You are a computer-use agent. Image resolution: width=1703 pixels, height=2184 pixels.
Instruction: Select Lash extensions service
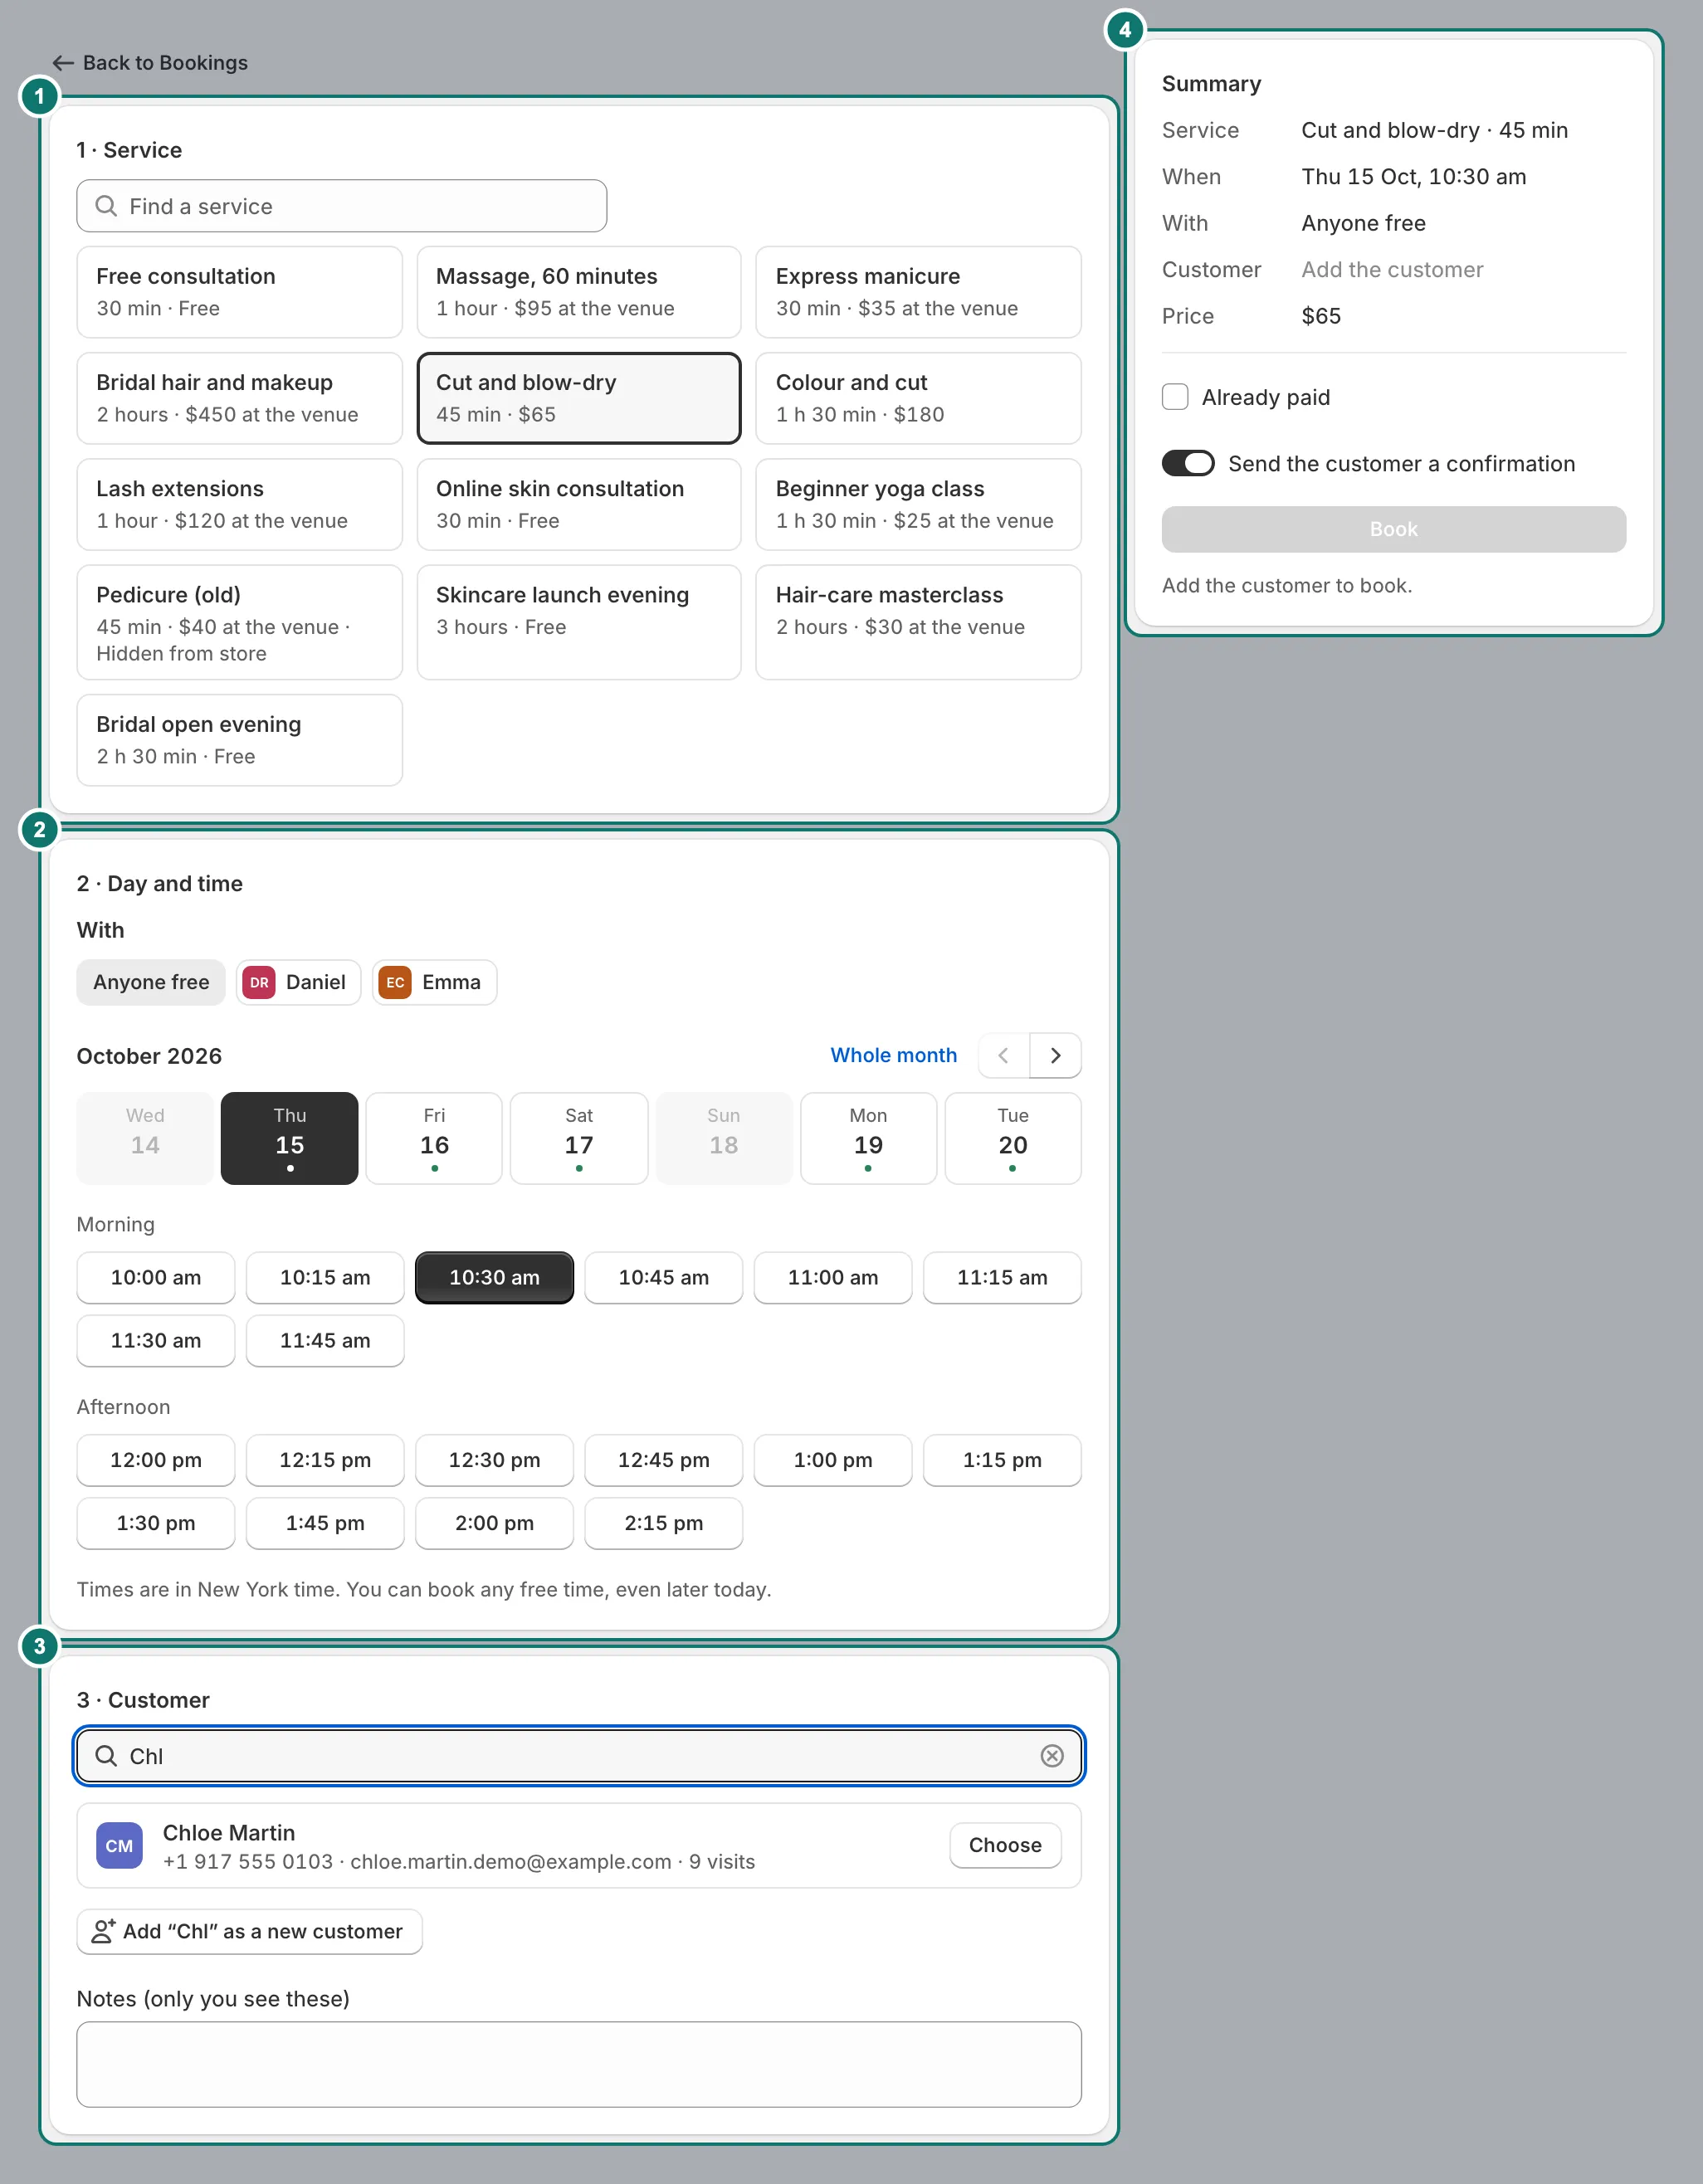[x=239, y=504]
